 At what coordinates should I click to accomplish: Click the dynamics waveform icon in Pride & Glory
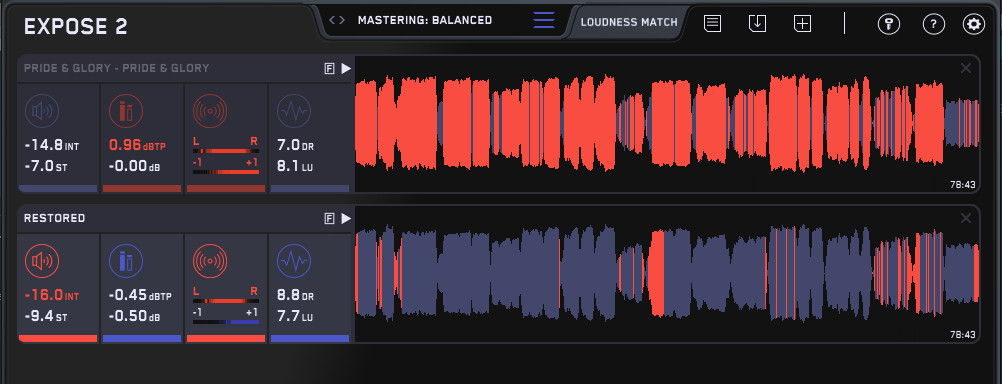pos(294,111)
